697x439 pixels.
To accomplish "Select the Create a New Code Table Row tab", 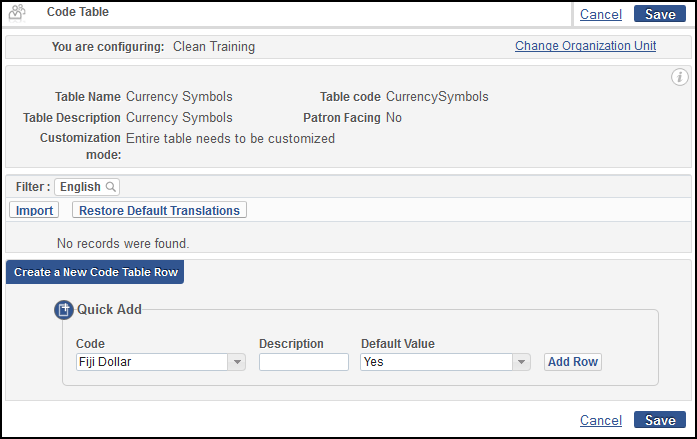I will pos(95,272).
